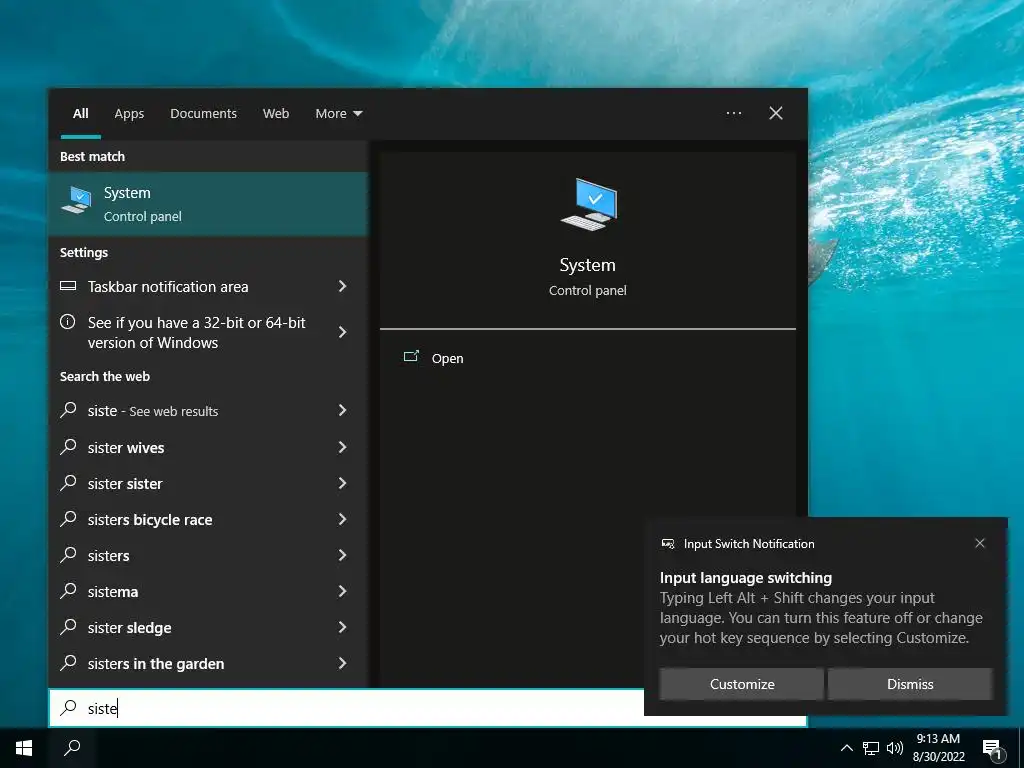Click magnifier icon beside 'sisters in the garden'
1024x768 pixels.
(68, 662)
